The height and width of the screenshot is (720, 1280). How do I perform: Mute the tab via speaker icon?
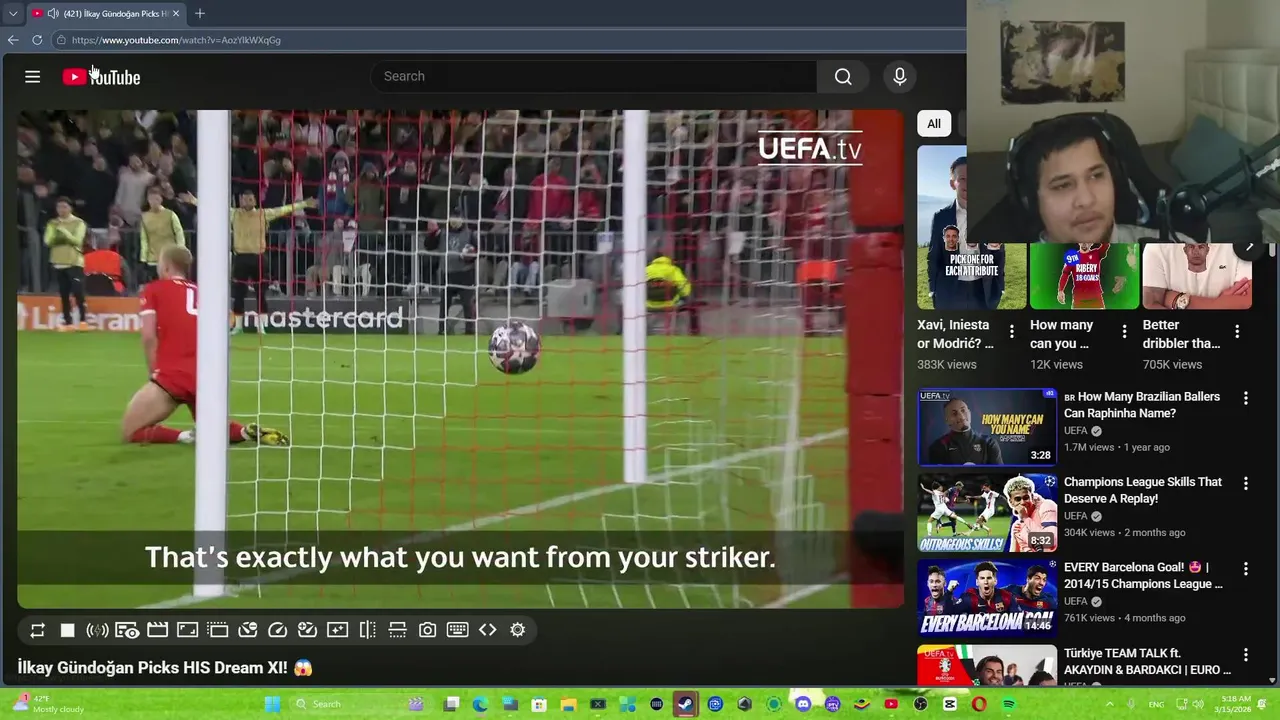pyautogui.click(x=52, y=13)
